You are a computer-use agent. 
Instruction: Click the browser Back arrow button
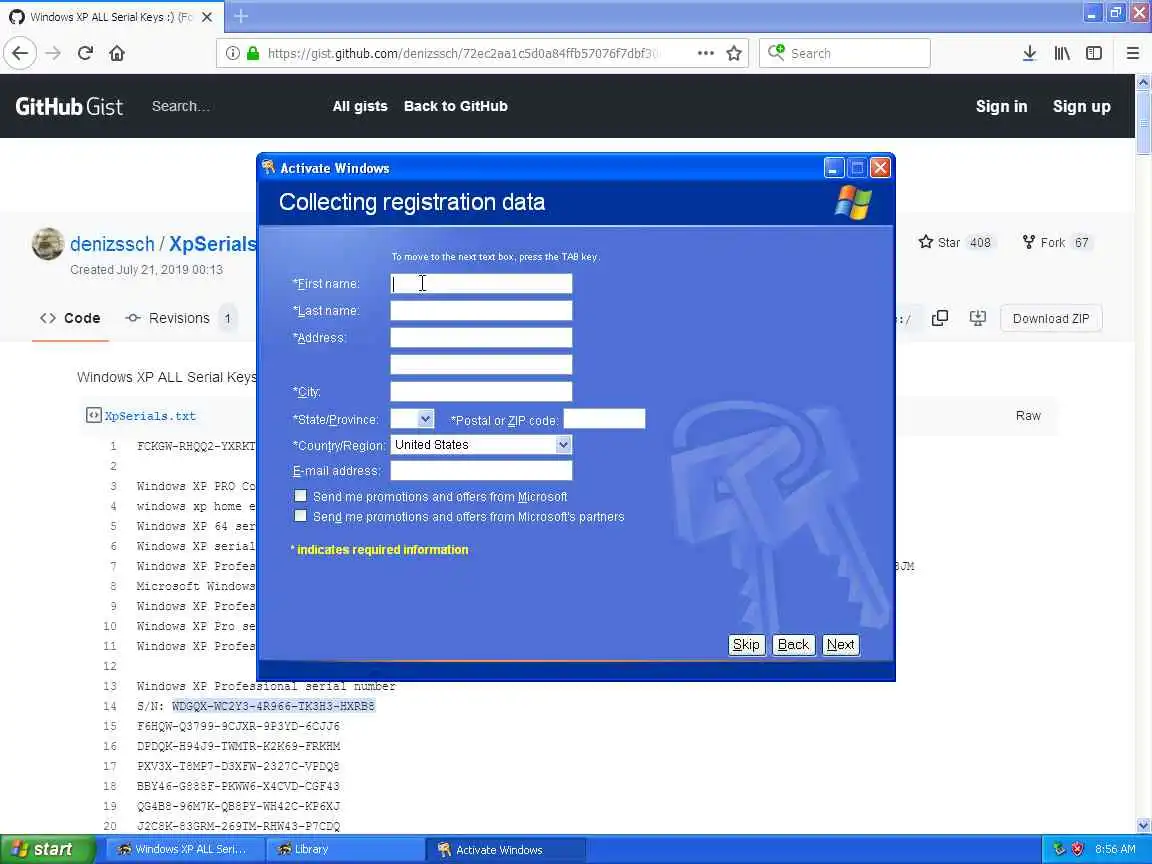(x=21, y=53)
